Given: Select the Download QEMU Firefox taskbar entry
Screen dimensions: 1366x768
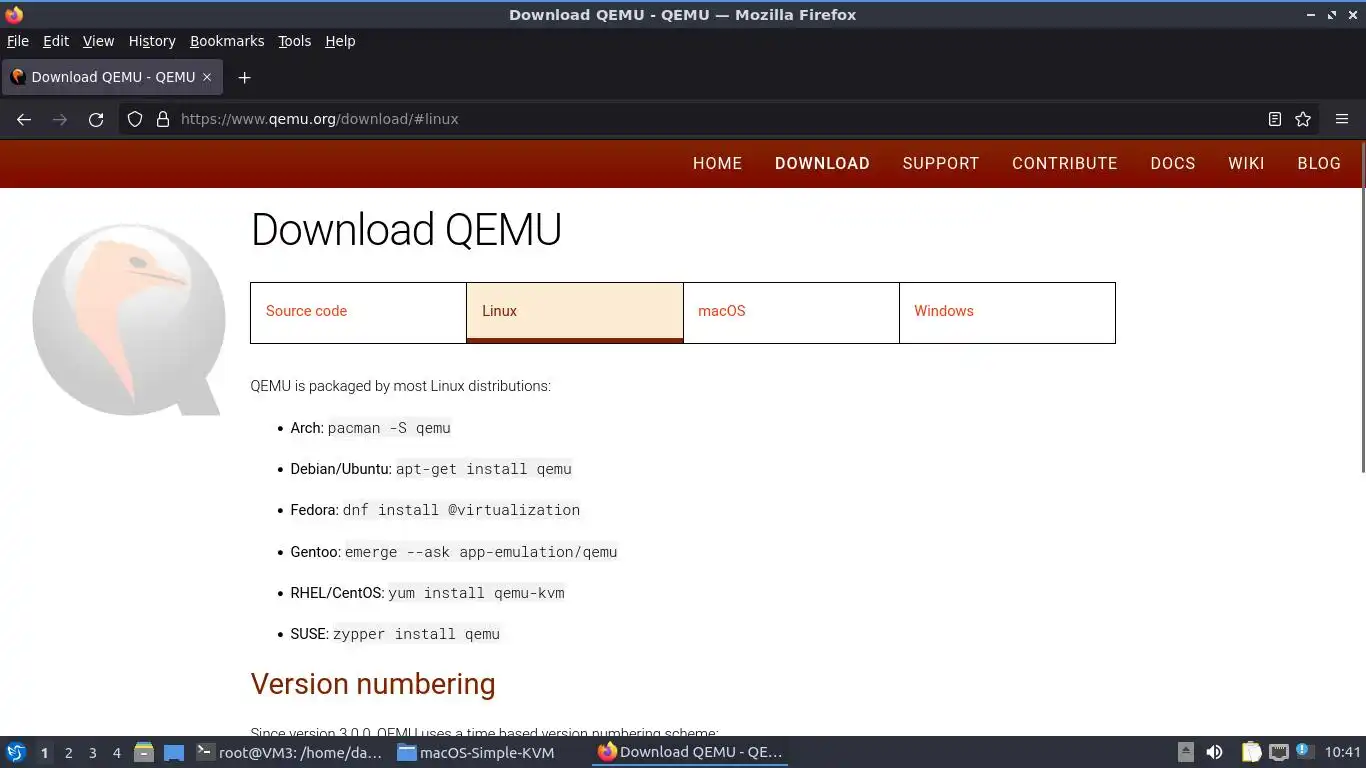Looking at the screenshot, I should tap(690, 752).
